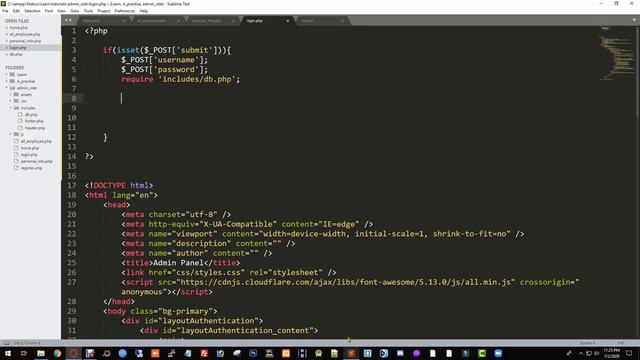The image size is (640, 360).
Task: Open the Windows Start menu
Action: [x=8, y=353]
